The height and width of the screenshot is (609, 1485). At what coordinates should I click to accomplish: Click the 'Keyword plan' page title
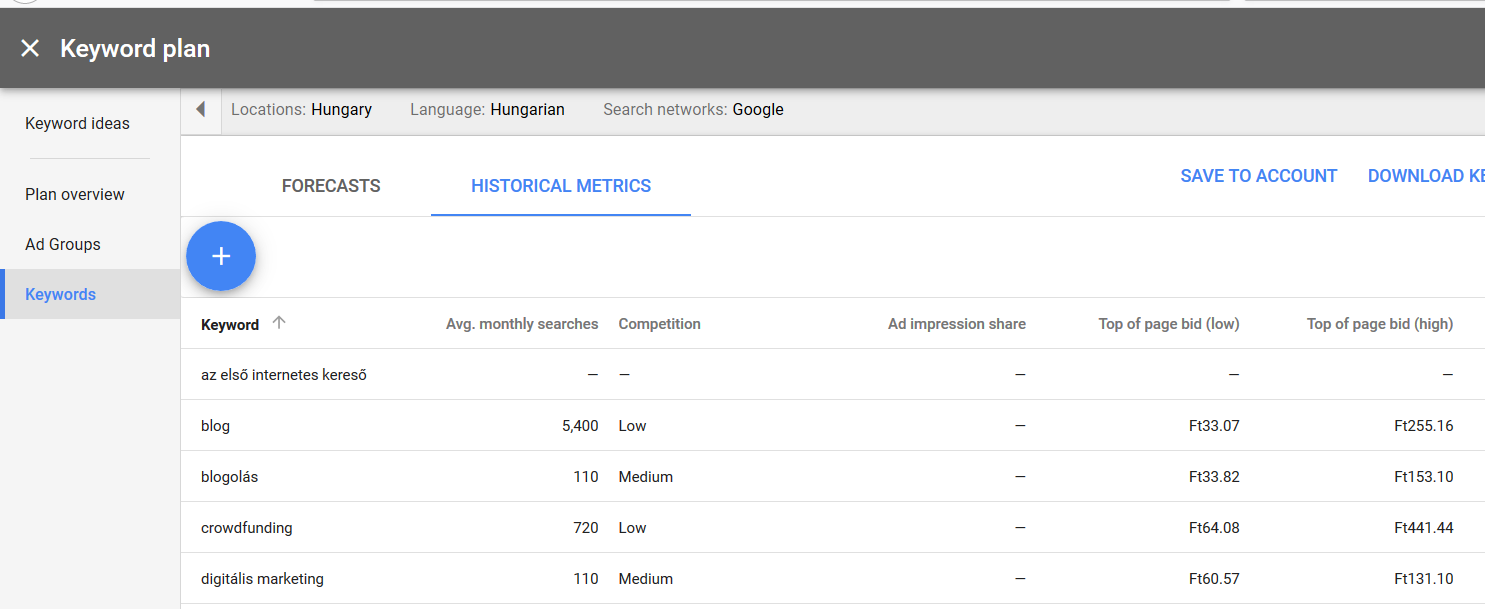135,48
